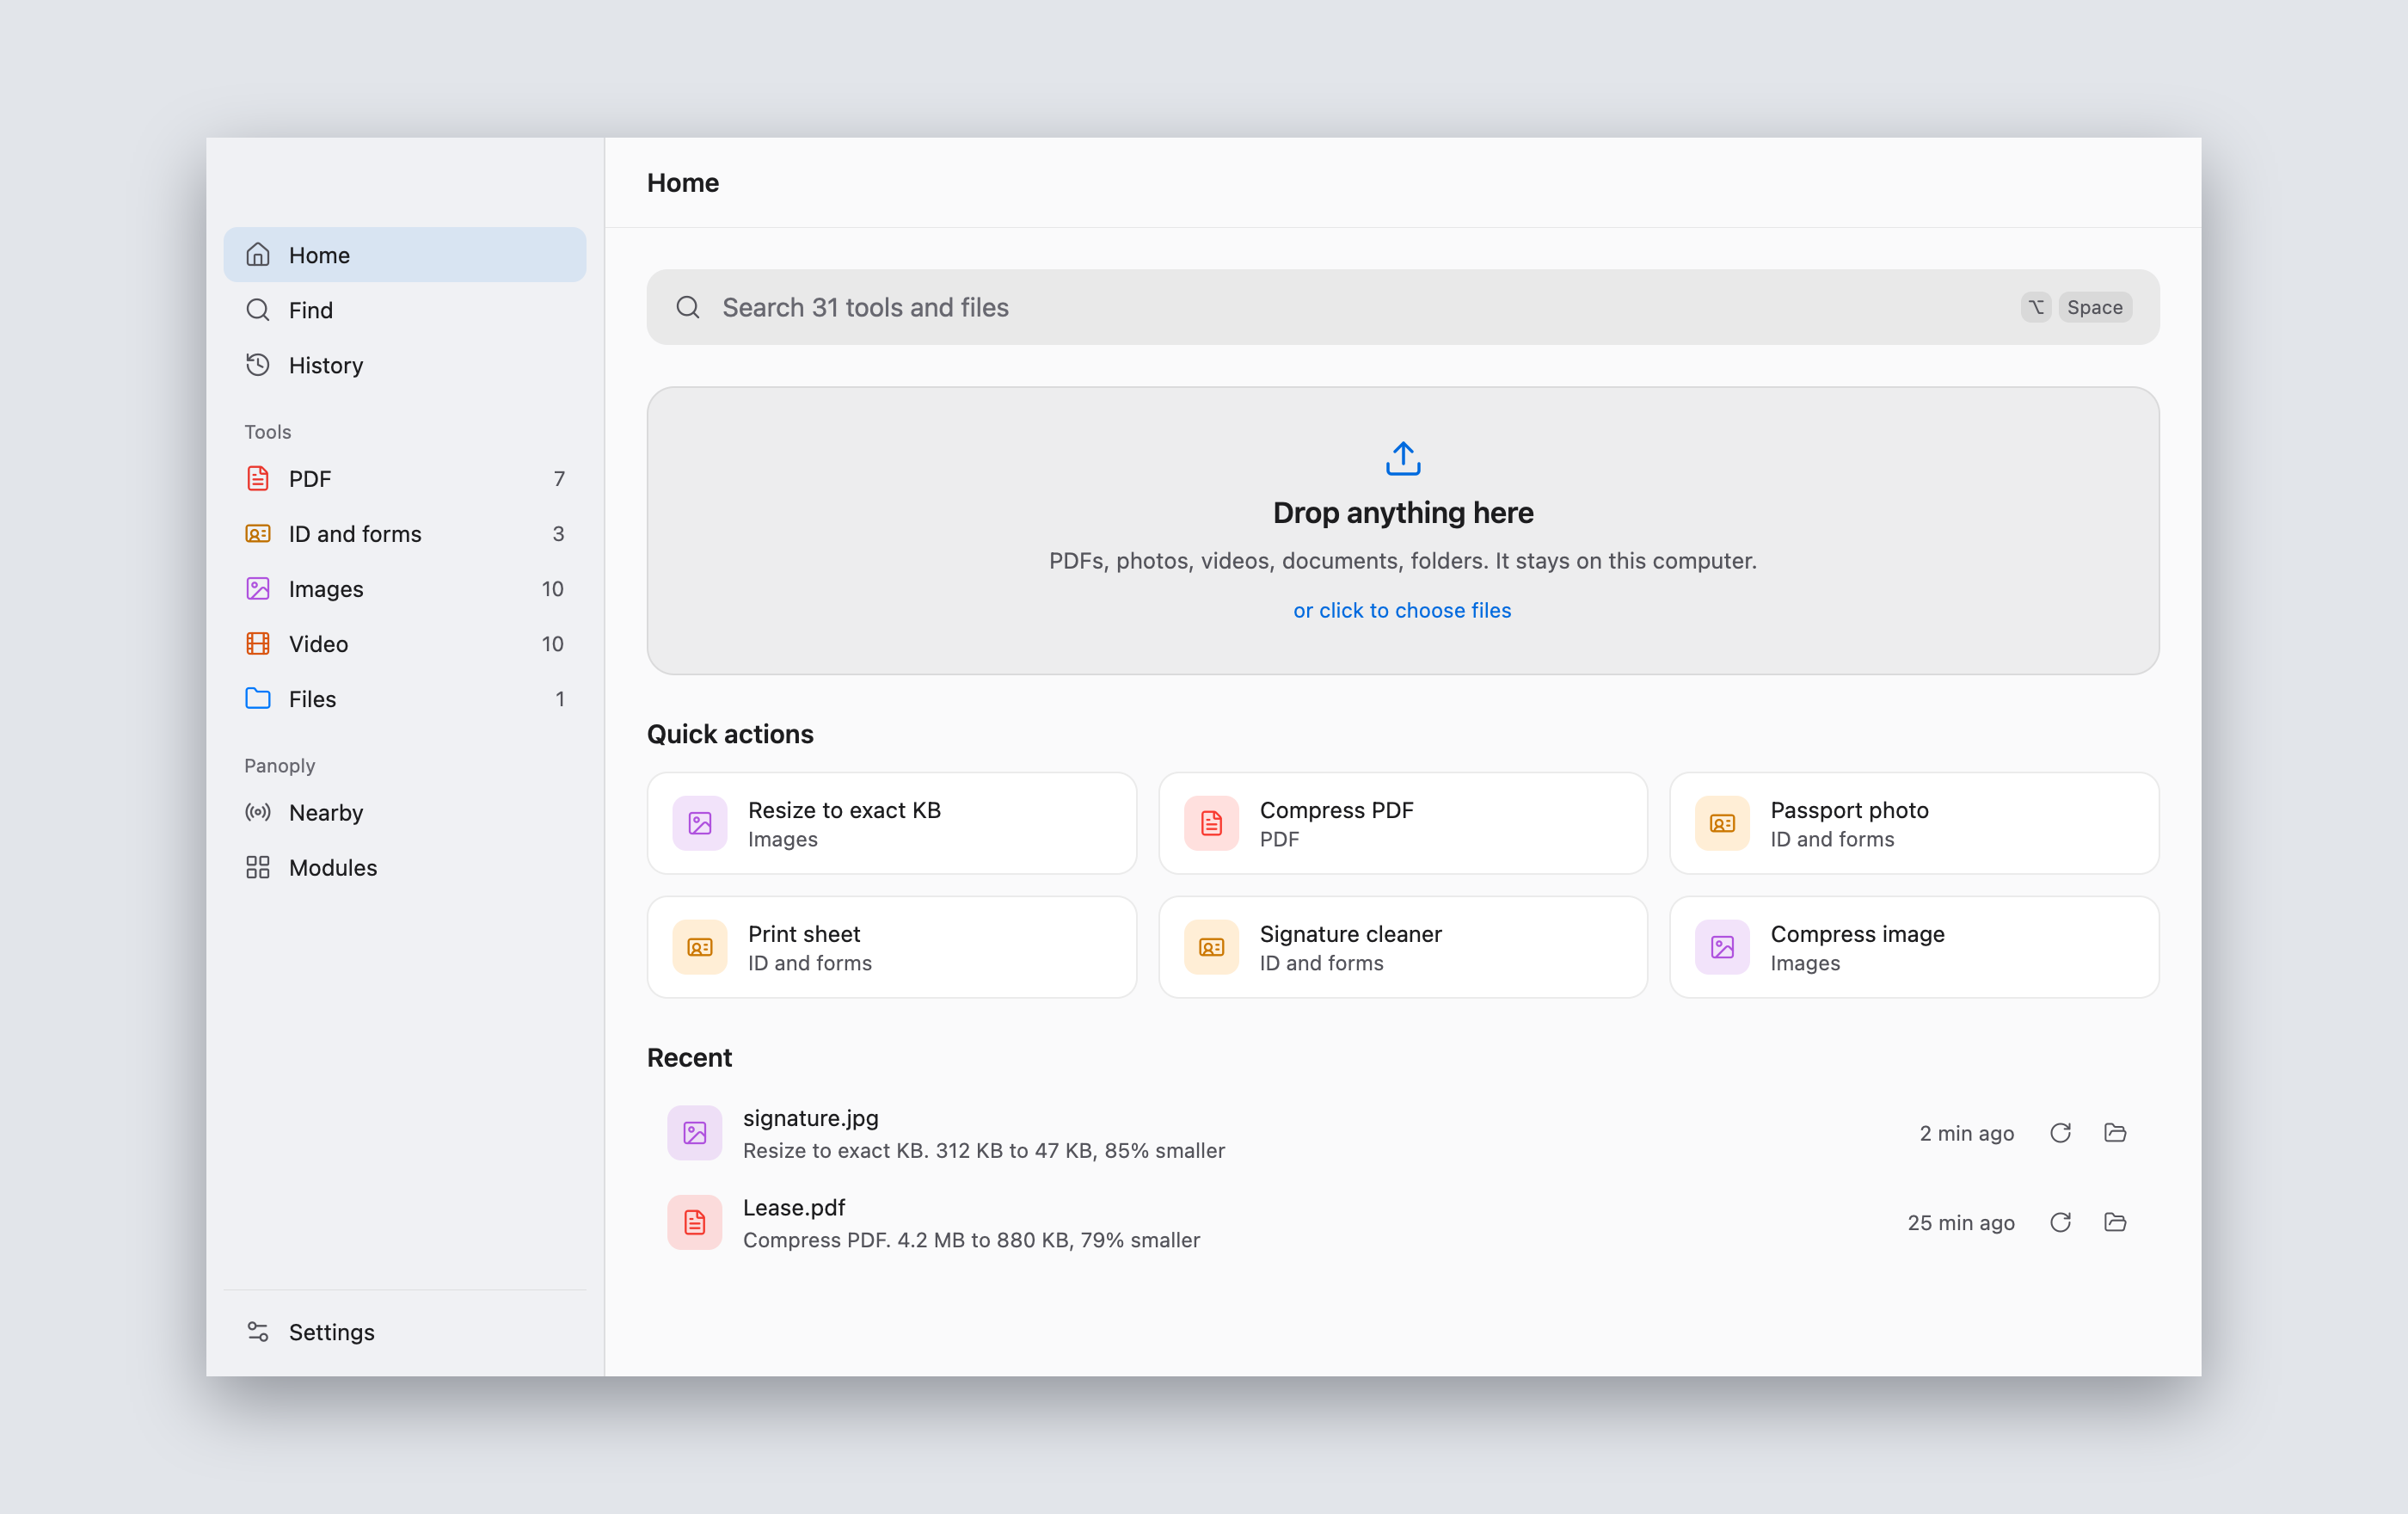Click the '25 min ago' timestamp
This screenshot has height=1514, width=2408.
[x=1961, y=1222]
